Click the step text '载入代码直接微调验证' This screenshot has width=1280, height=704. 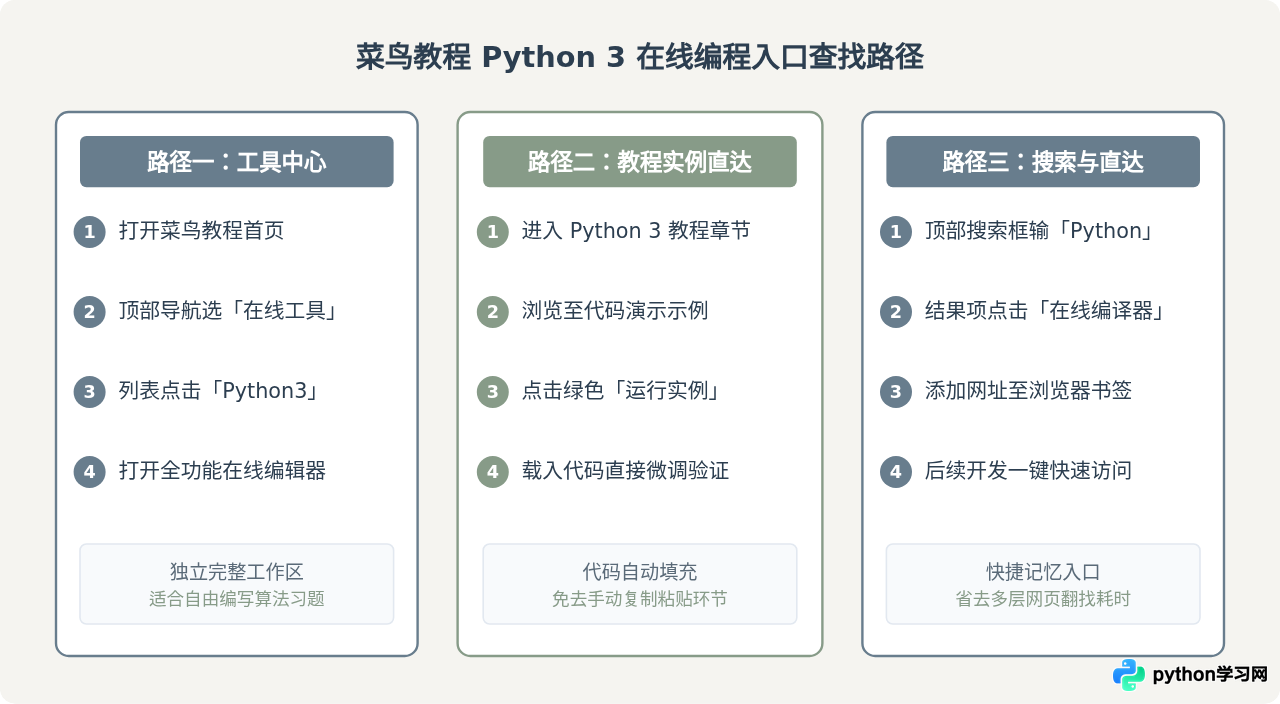(625, 471)
